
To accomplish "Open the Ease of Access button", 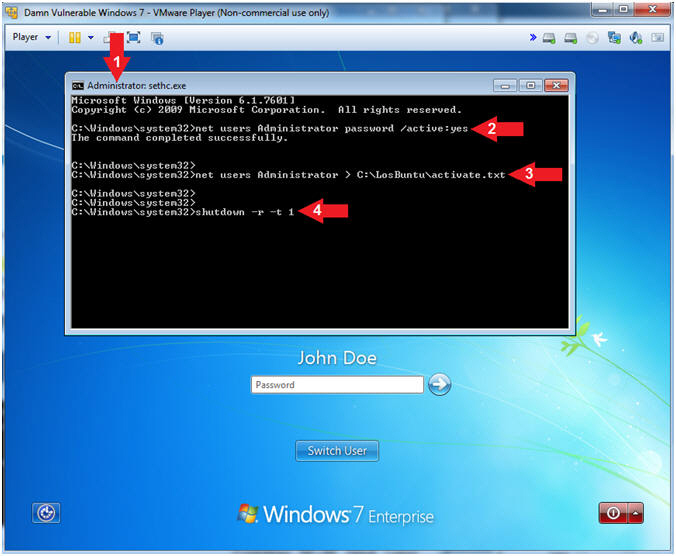I will [46, 513].
